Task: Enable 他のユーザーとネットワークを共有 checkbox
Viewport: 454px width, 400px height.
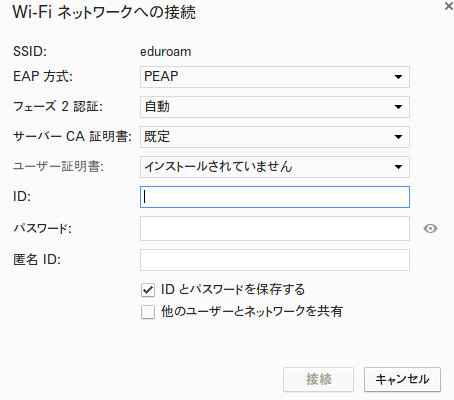Action: (148, 312)
